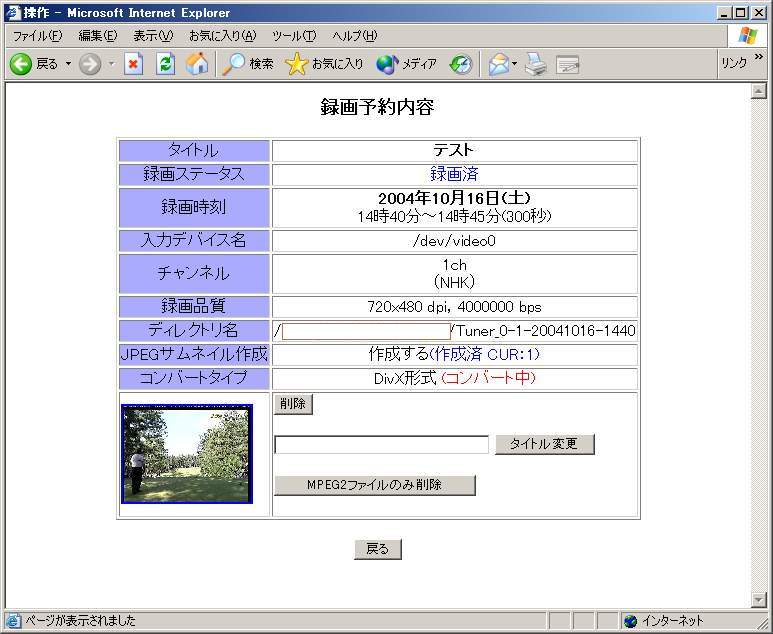Click the Mail envelope icon
773x634 pixels.
click(498, 64)
